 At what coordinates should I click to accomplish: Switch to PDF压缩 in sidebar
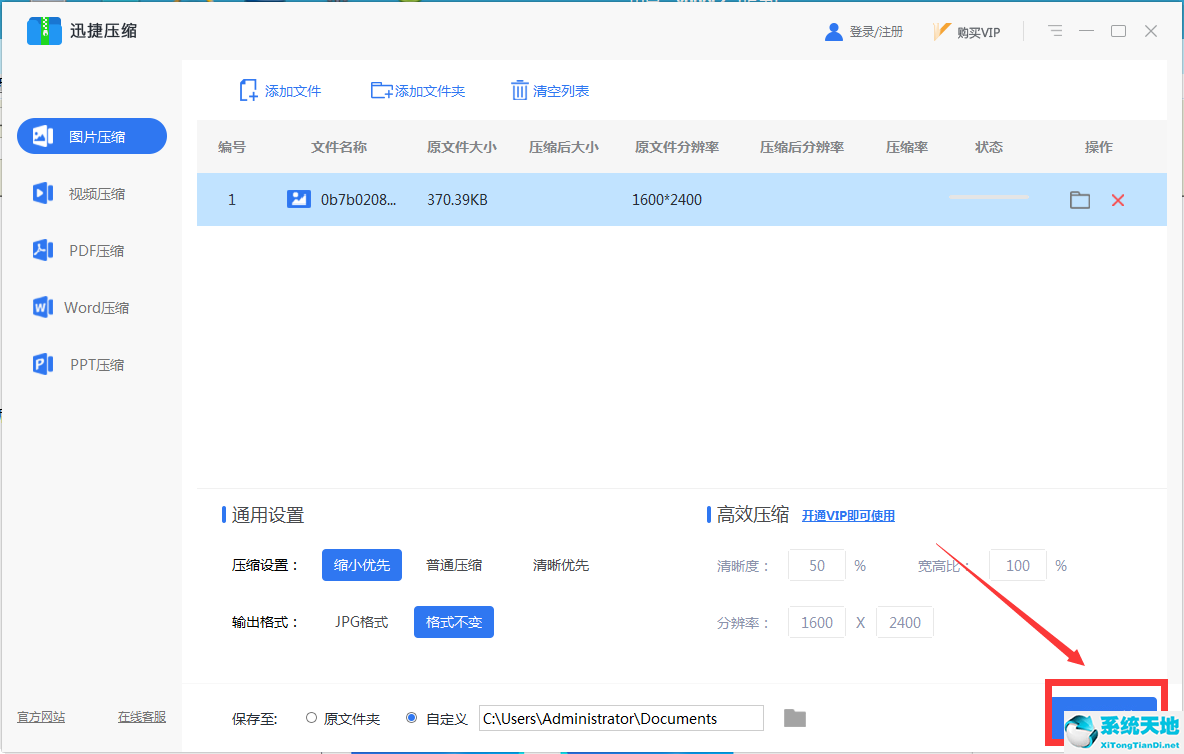pos(79,251)
